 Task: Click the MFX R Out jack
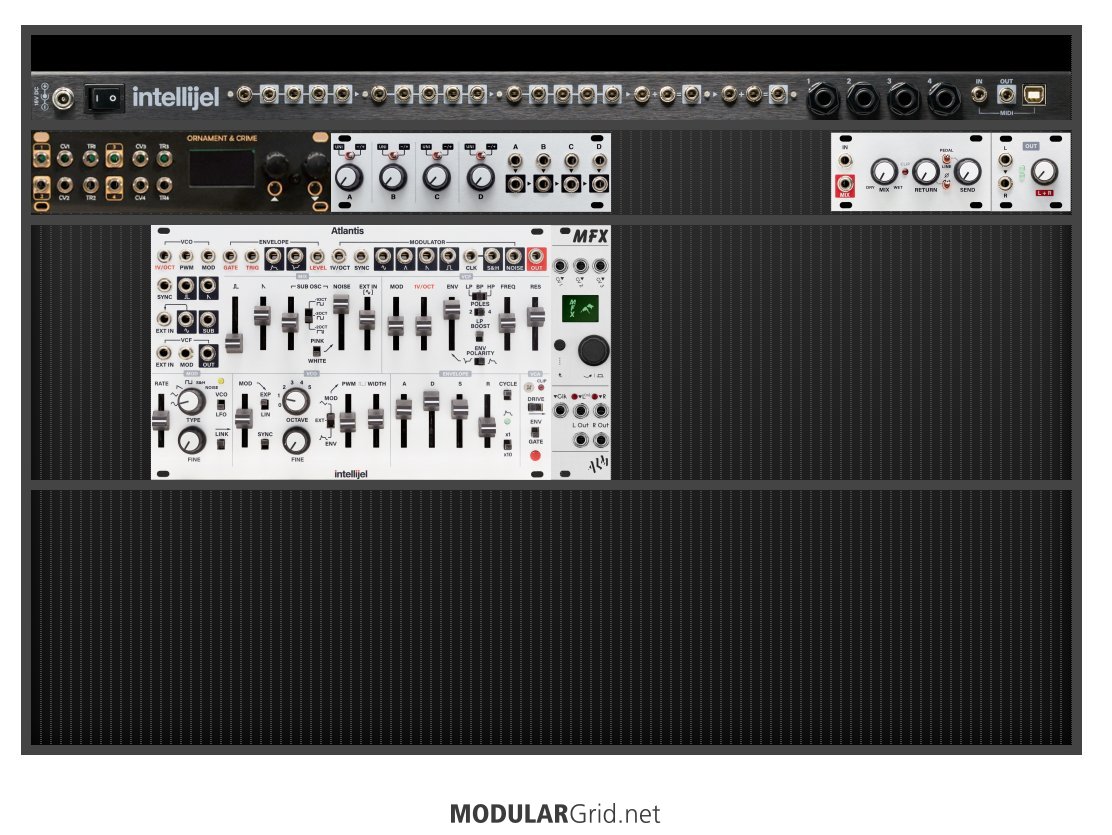click(x=601, y=440)
